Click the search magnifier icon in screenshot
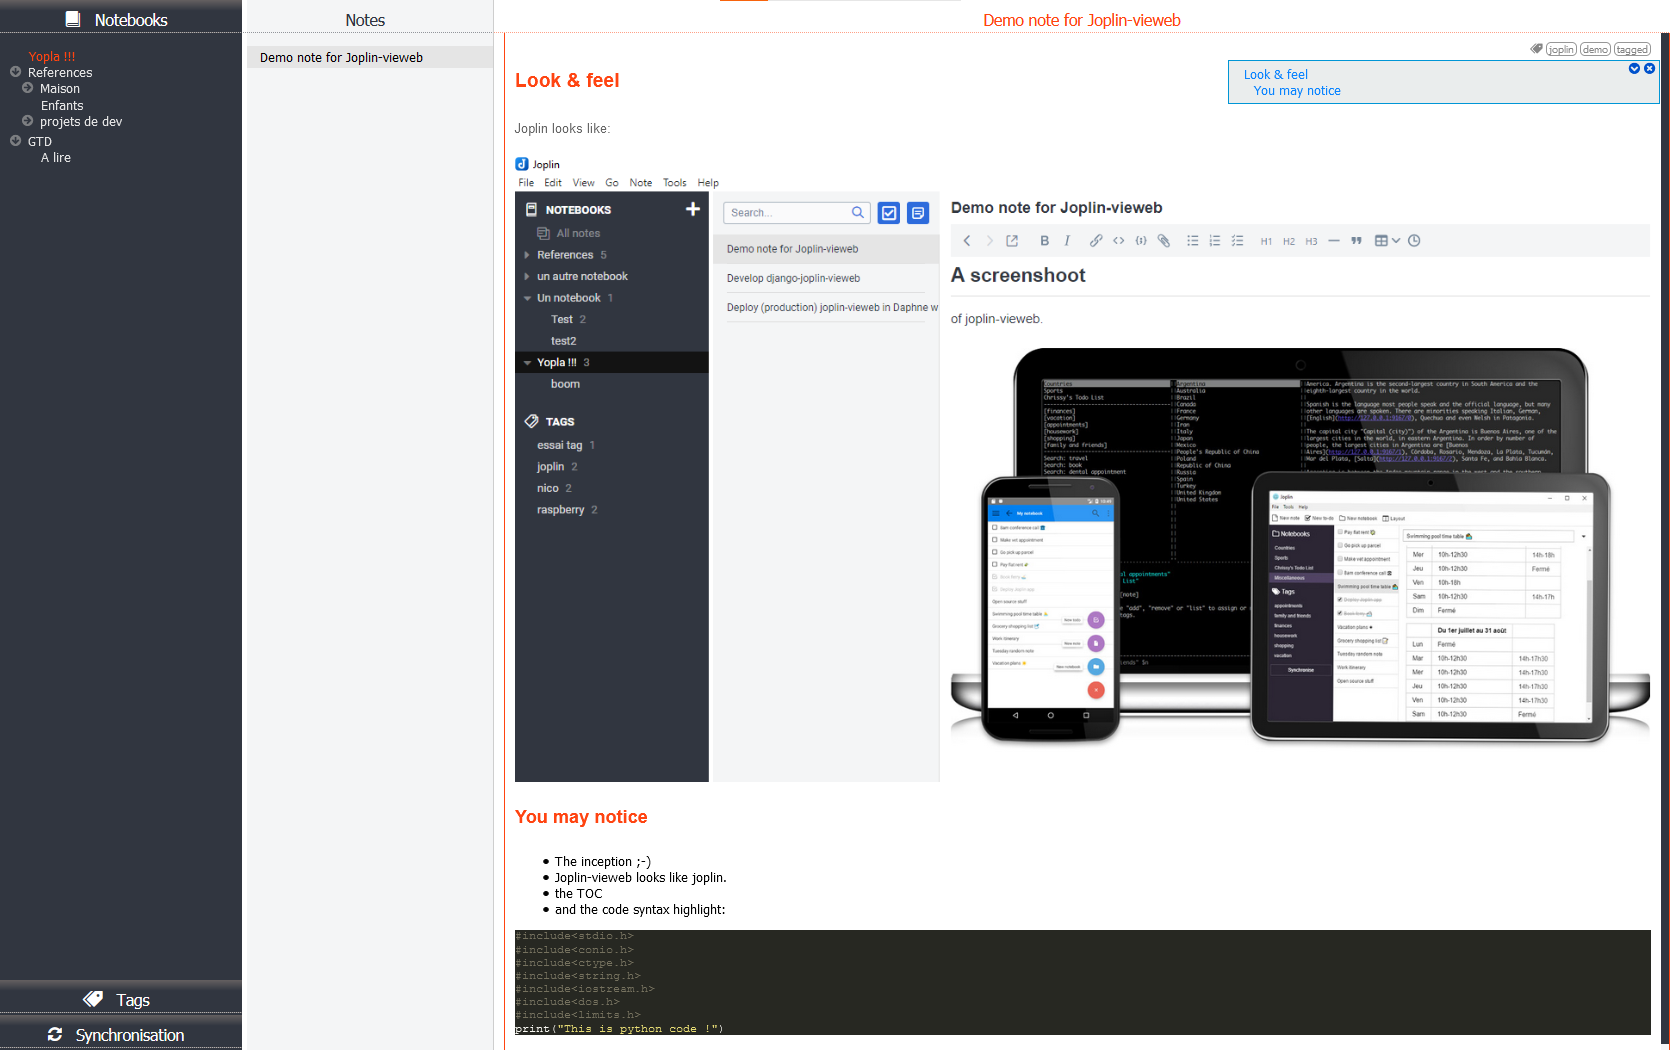This screenshot has height=1050, width=1672. tap(857, 212)
